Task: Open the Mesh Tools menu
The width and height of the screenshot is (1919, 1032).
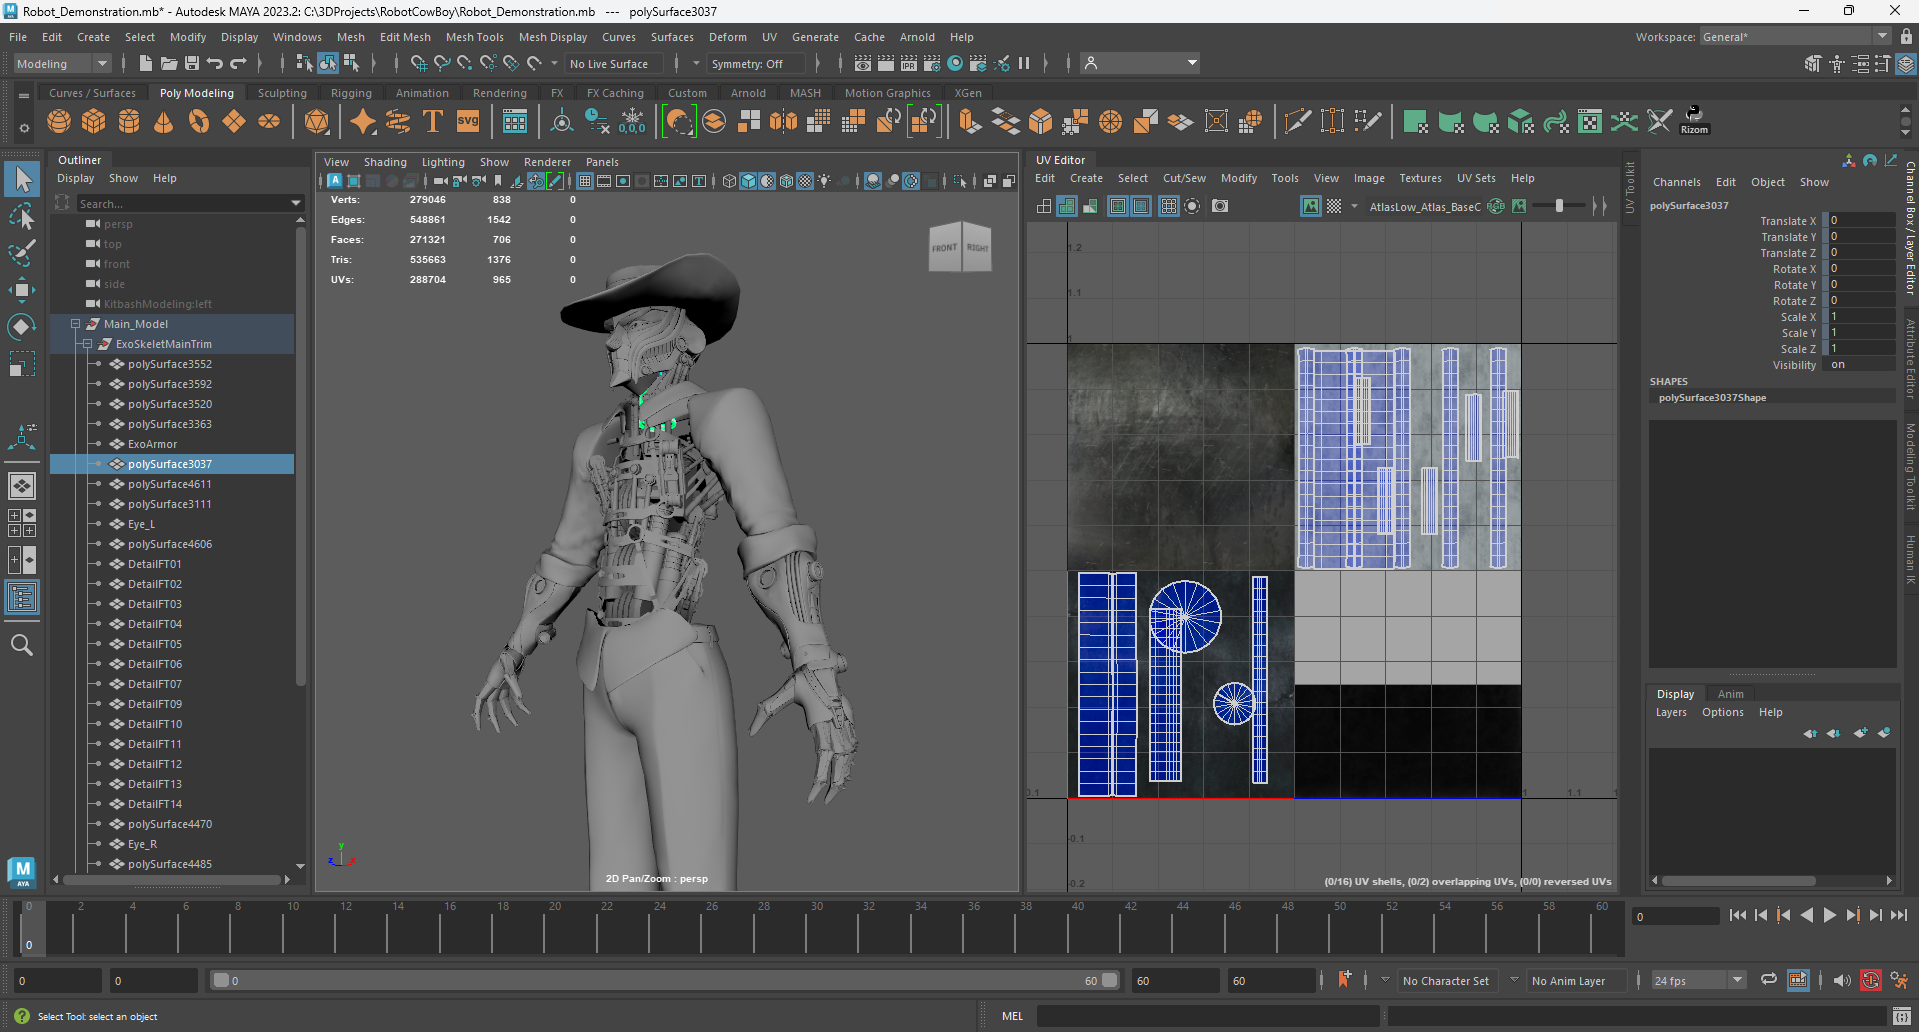Action: [x=474, y=37]
